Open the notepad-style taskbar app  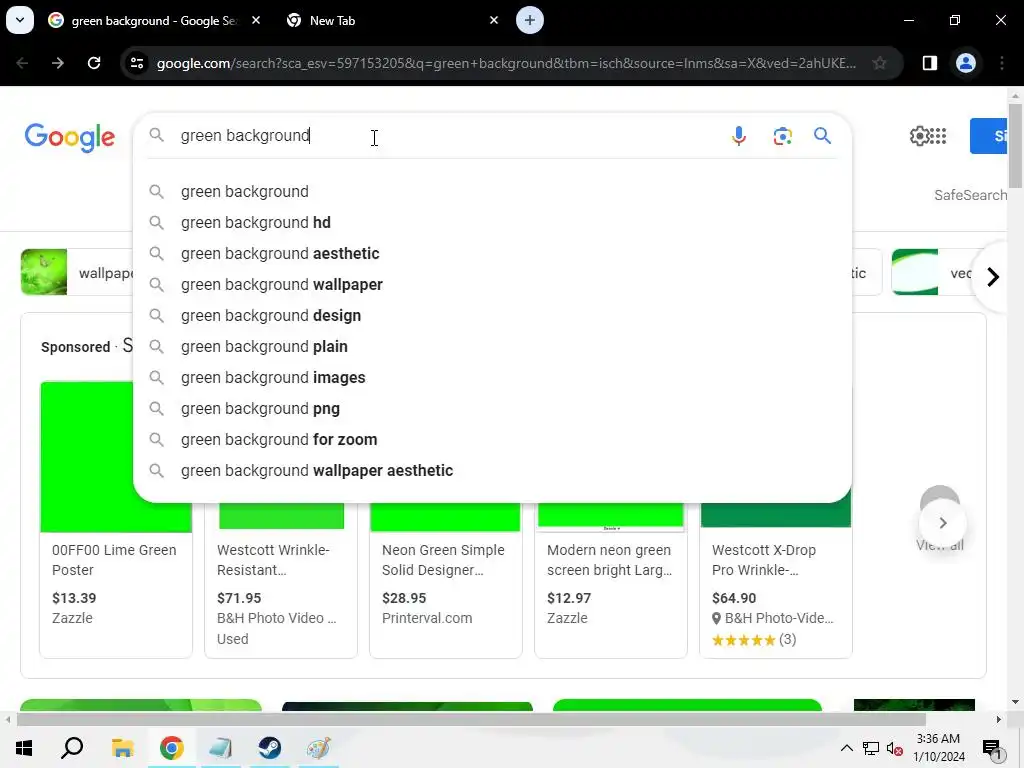coord(220,748)
